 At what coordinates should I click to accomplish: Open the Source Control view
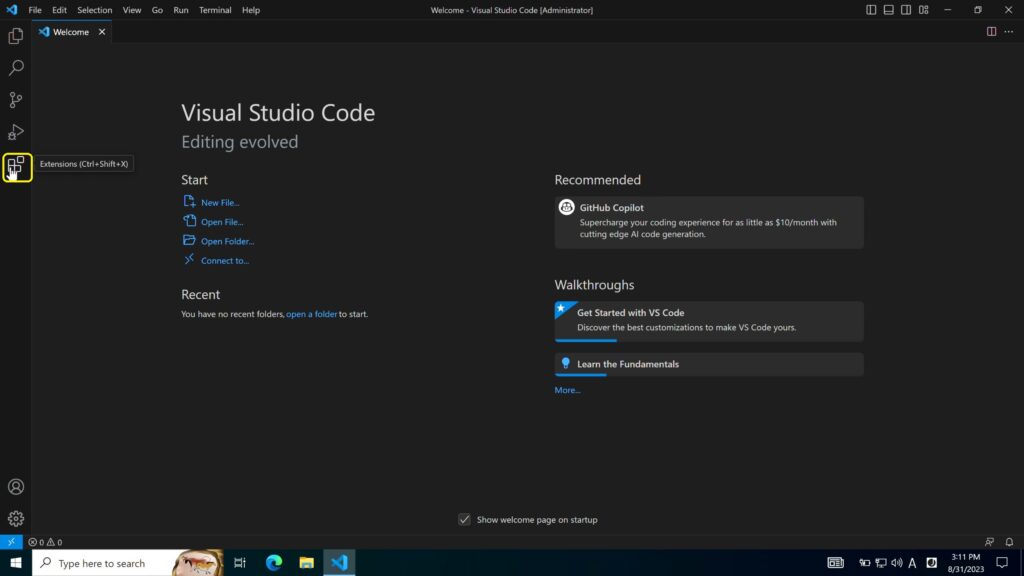coord(16,100)
